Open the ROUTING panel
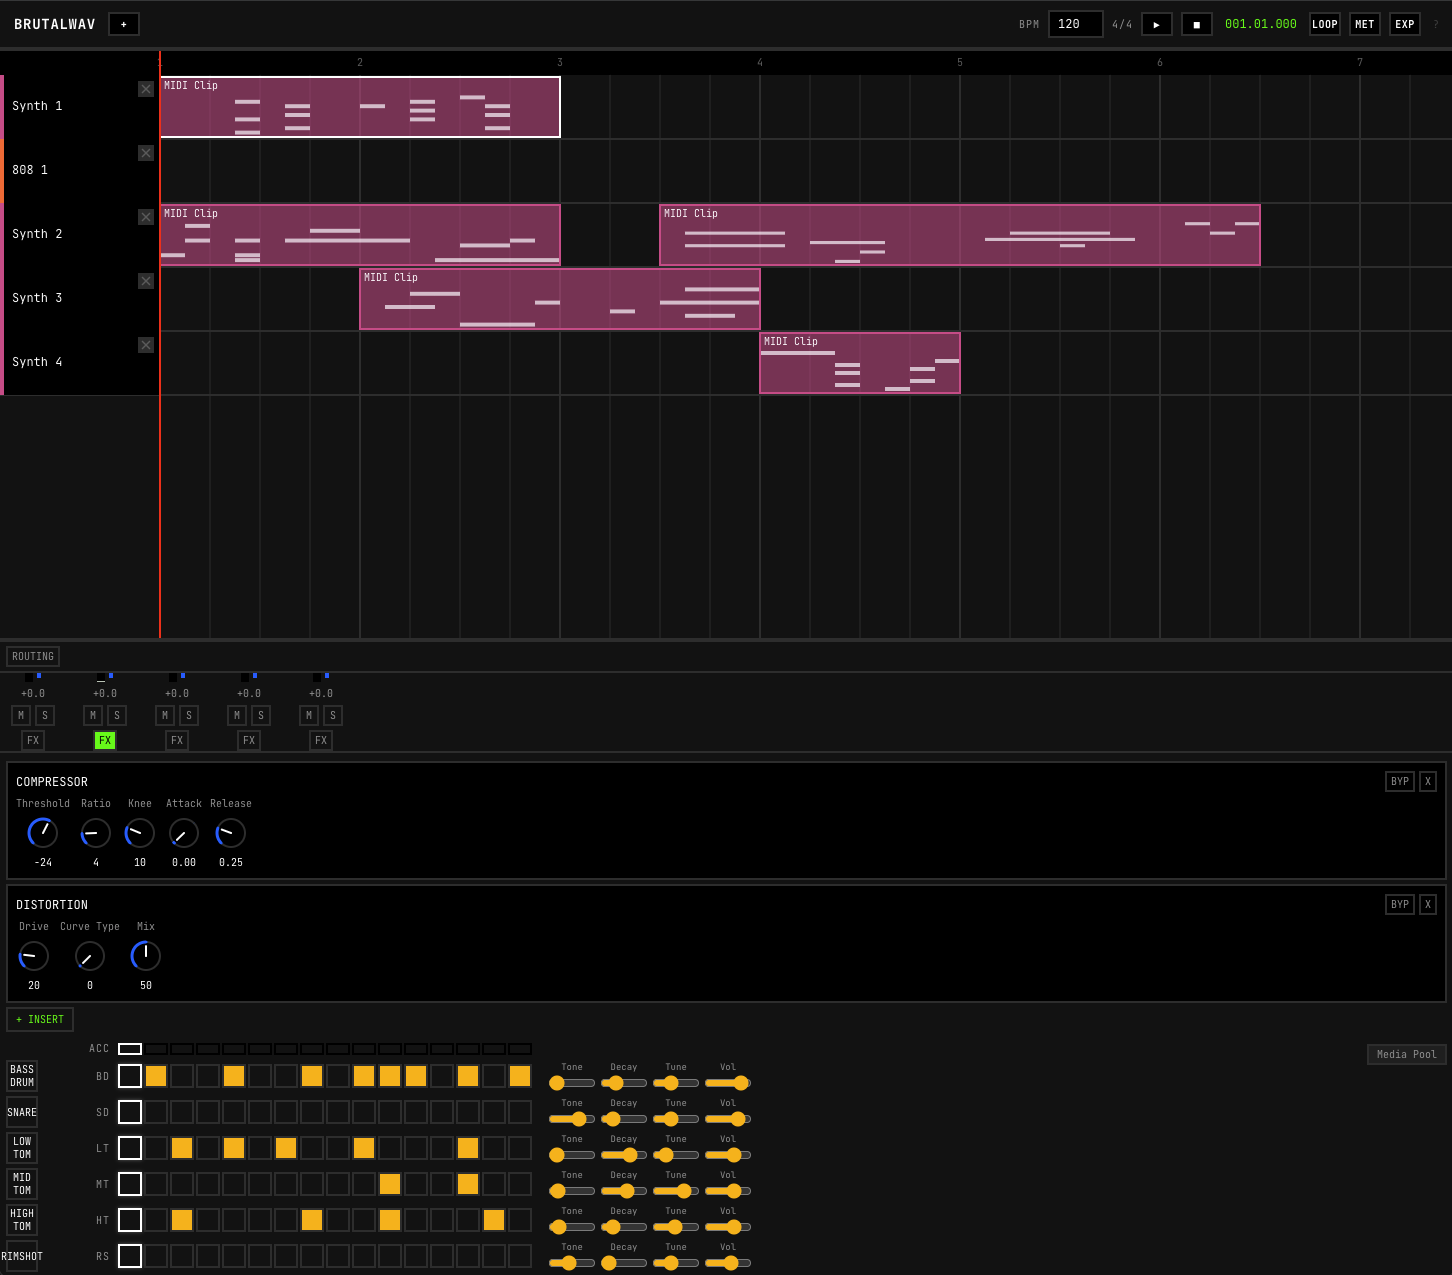 pos(32,656)
